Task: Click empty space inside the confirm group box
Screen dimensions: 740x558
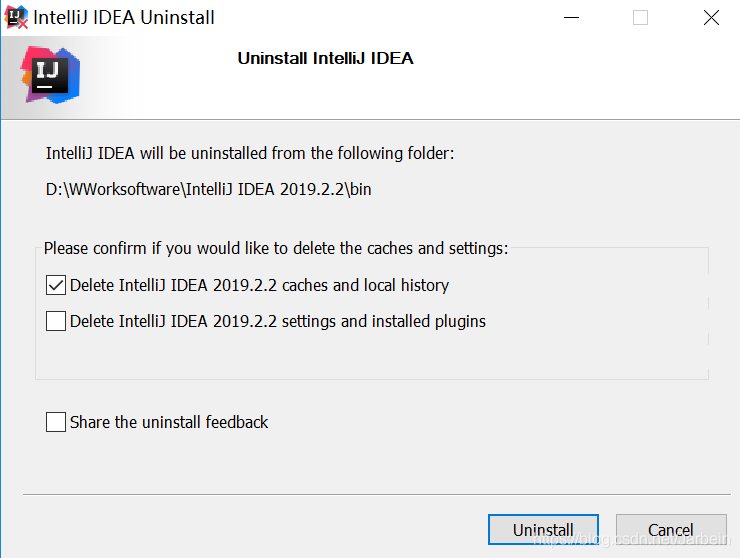Action: click(370, 355)
